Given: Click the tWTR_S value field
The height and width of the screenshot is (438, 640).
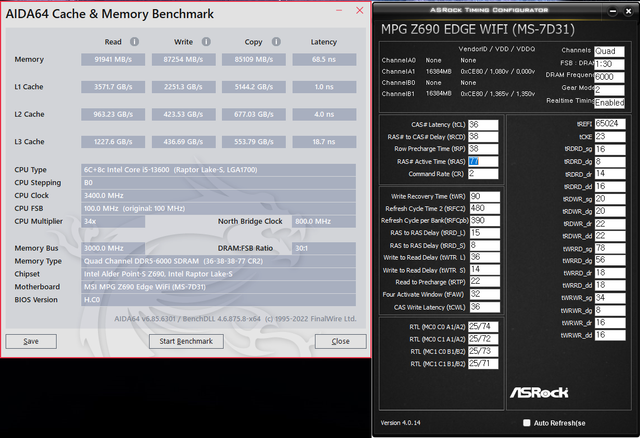Looking at the screenshot, I should pos(484,270).
